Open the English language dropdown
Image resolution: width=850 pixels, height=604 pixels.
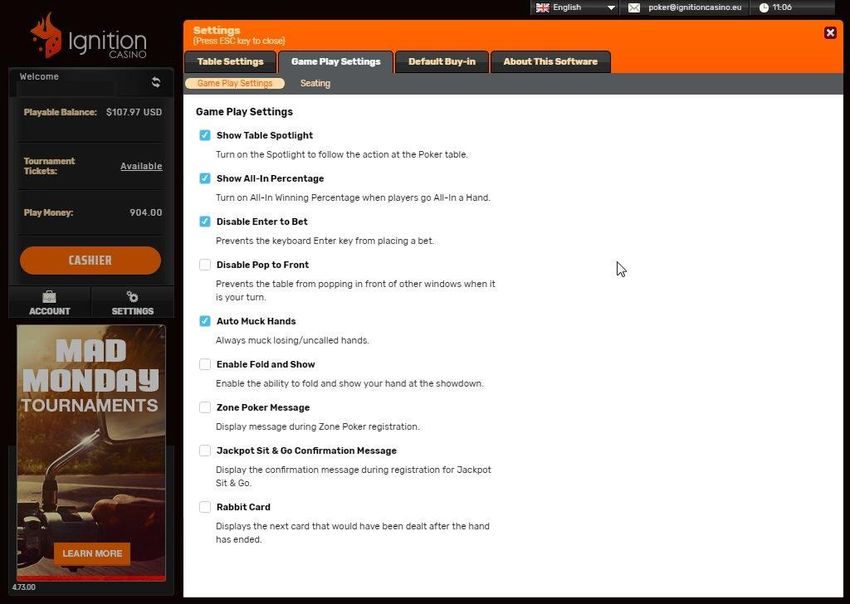pos(575,8)
